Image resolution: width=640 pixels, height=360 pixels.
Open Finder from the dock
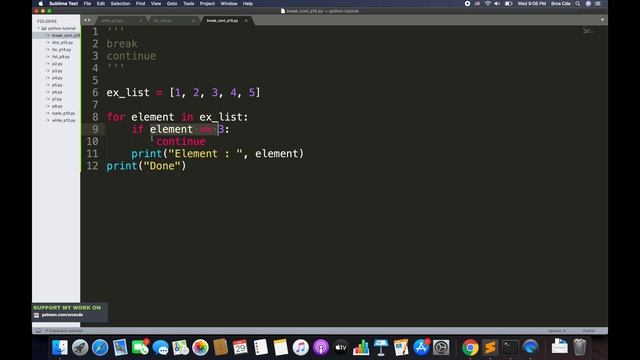coord(60,347)
